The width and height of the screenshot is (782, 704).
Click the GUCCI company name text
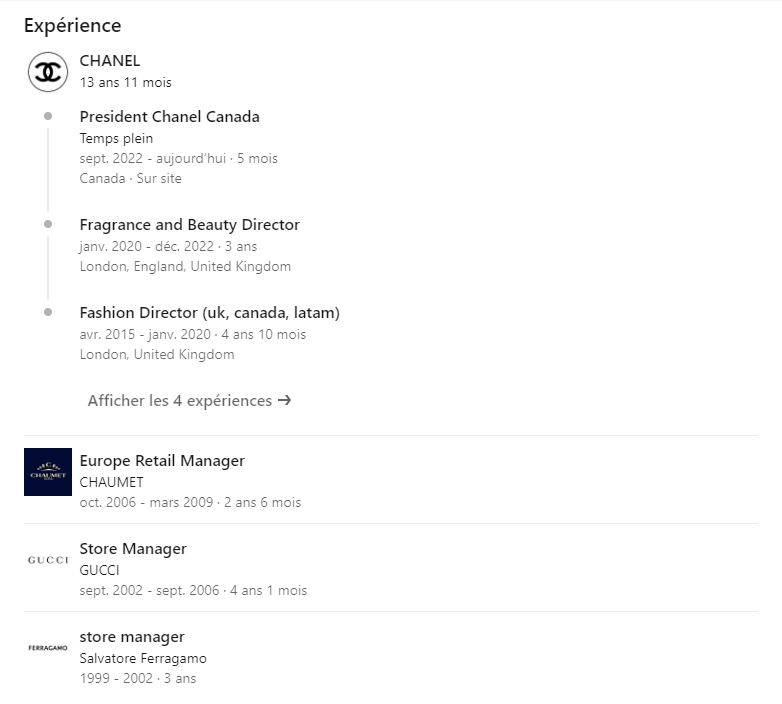pos(99,570)
